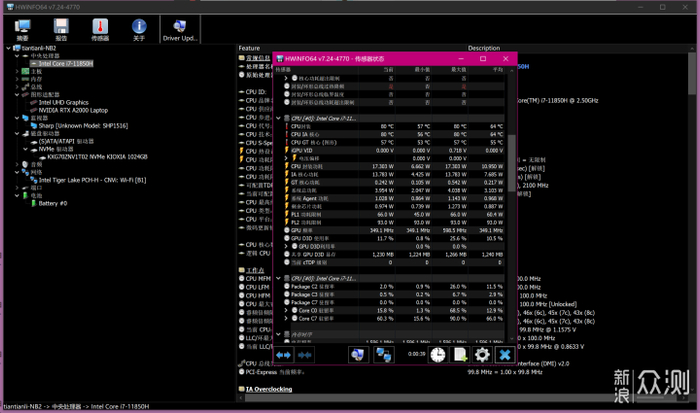This screenshot has height=413, width=700.
Task: Close sensors with the blue X icon
Action: [x=505, y=354]
